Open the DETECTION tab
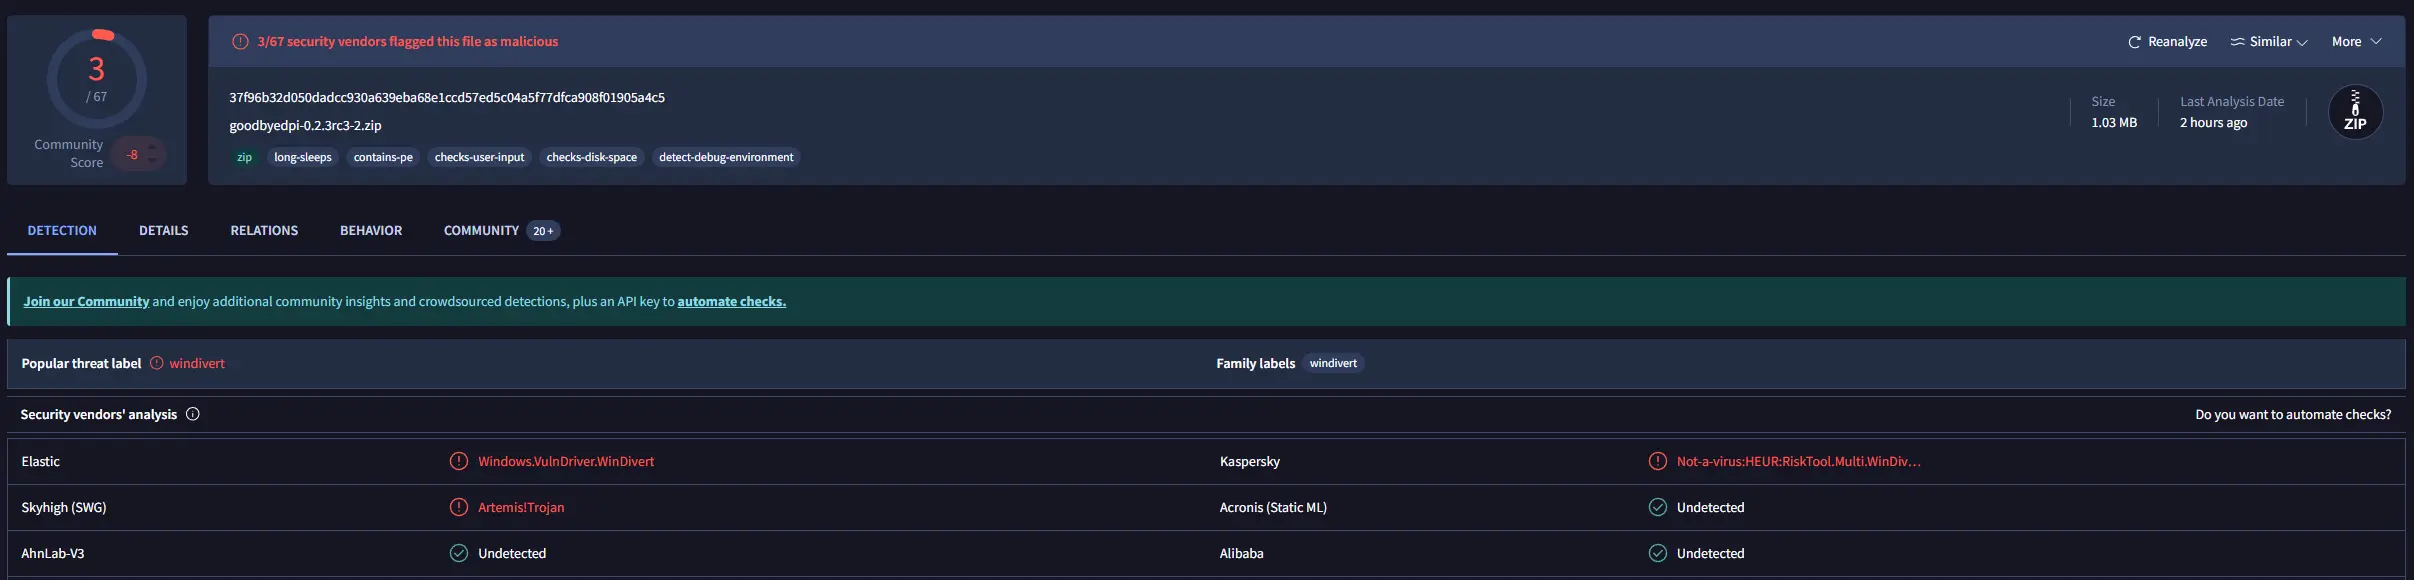The height and width of the screenshot is (580, 2414). pyautogui.click(x=62, y=231)
